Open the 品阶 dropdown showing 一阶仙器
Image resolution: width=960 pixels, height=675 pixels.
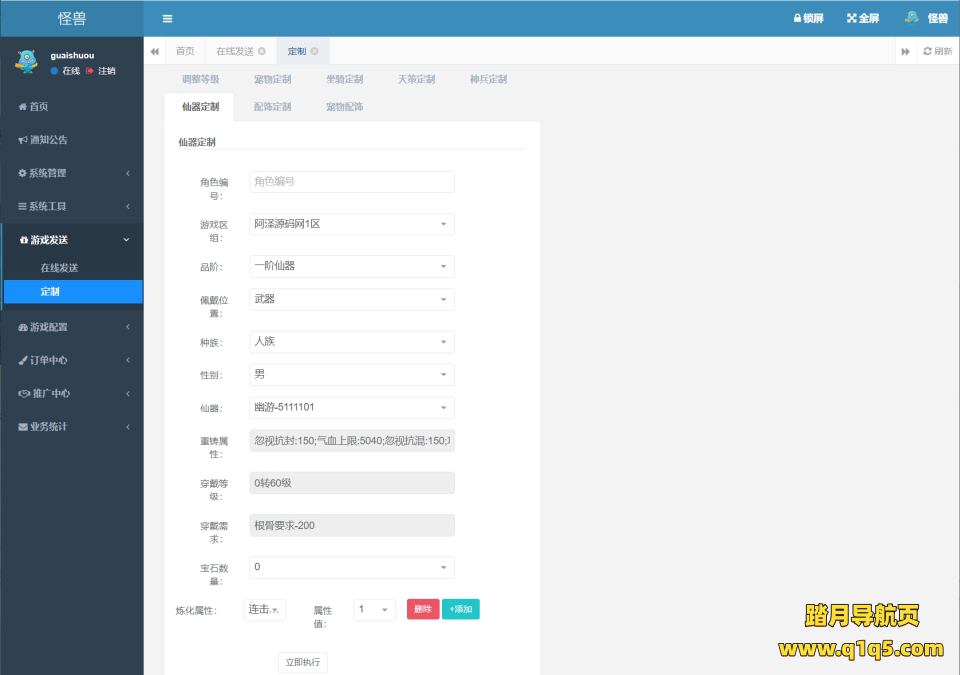(x=351, y=266)
